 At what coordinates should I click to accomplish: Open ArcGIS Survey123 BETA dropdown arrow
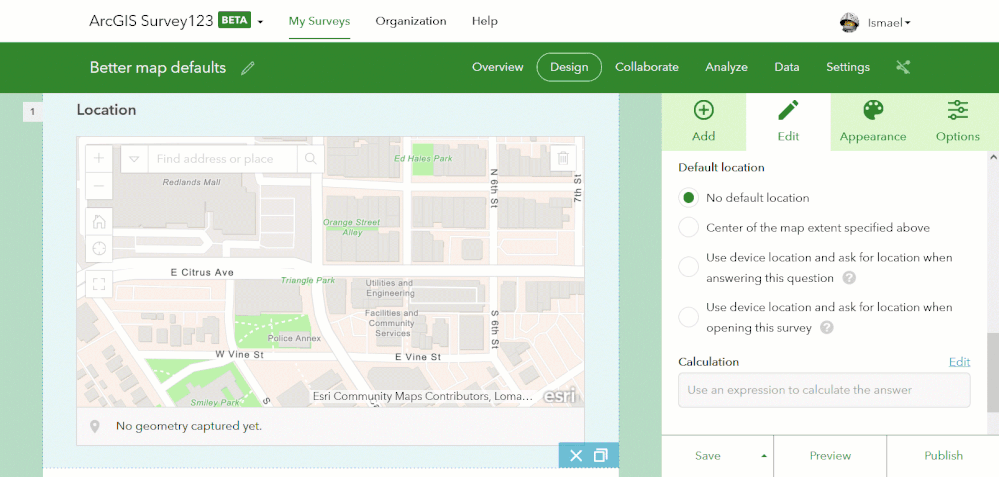pyautogui.click(x=260, y=22)
